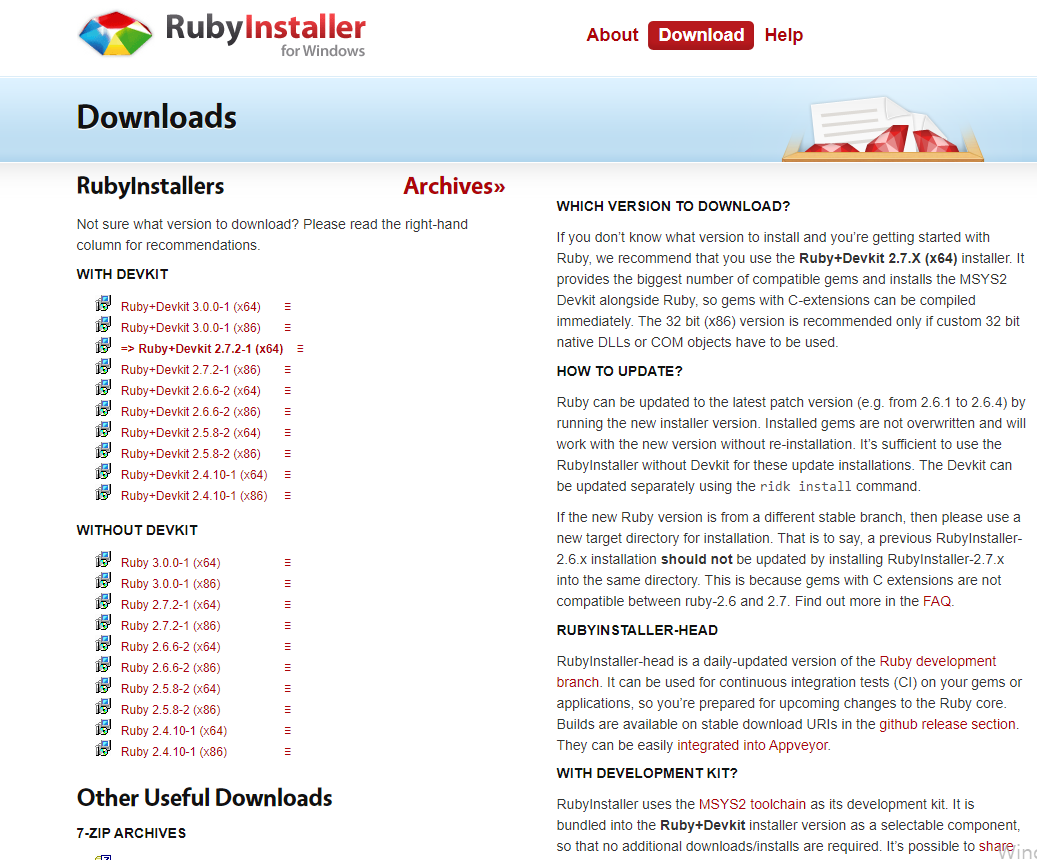This screenshot has height=860, width=1037.
Task: Click installer icon beside Ruby+Devkit 2.7.2-1 (x64)
Action: pos(103,346)
